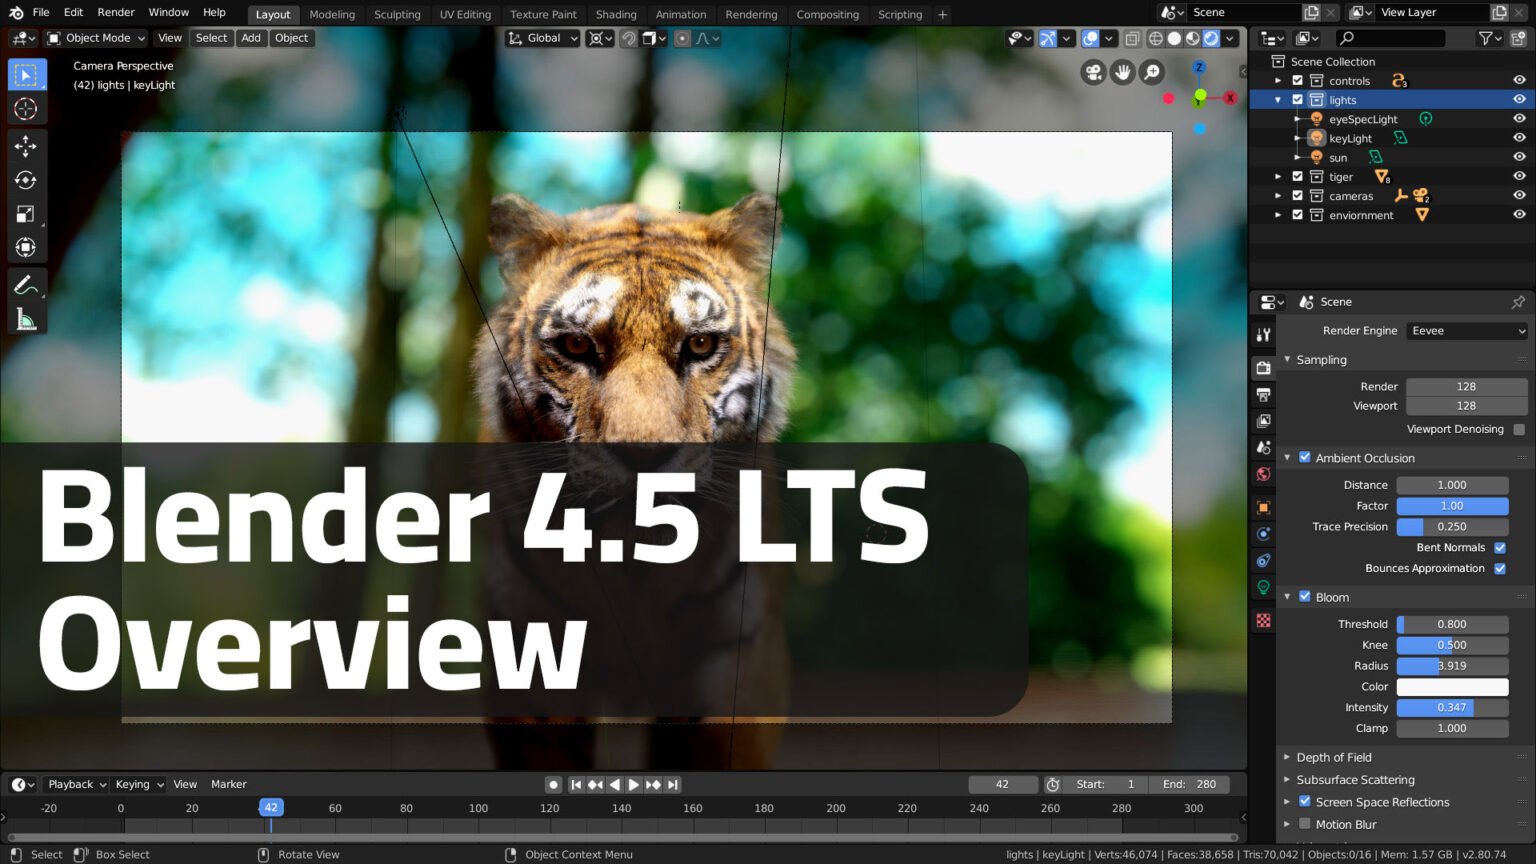
Task: Open the Bloom Color swatch
Action: pos(1453,687)
